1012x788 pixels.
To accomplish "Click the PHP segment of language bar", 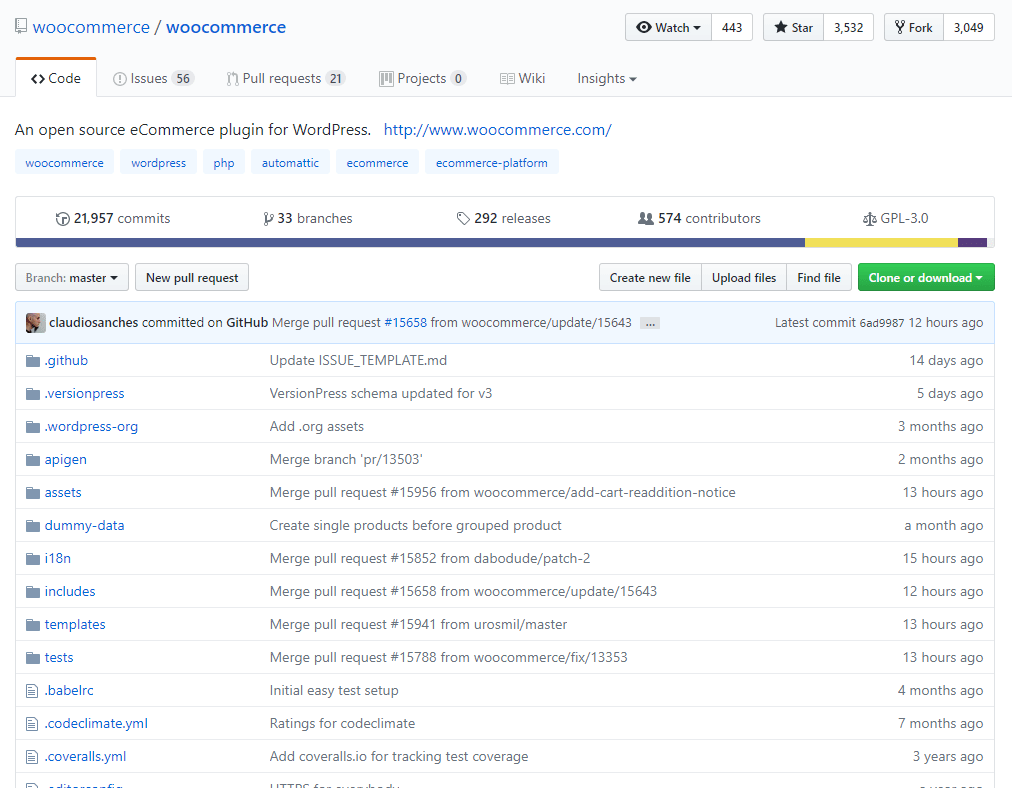I will [x=410, y=243].
